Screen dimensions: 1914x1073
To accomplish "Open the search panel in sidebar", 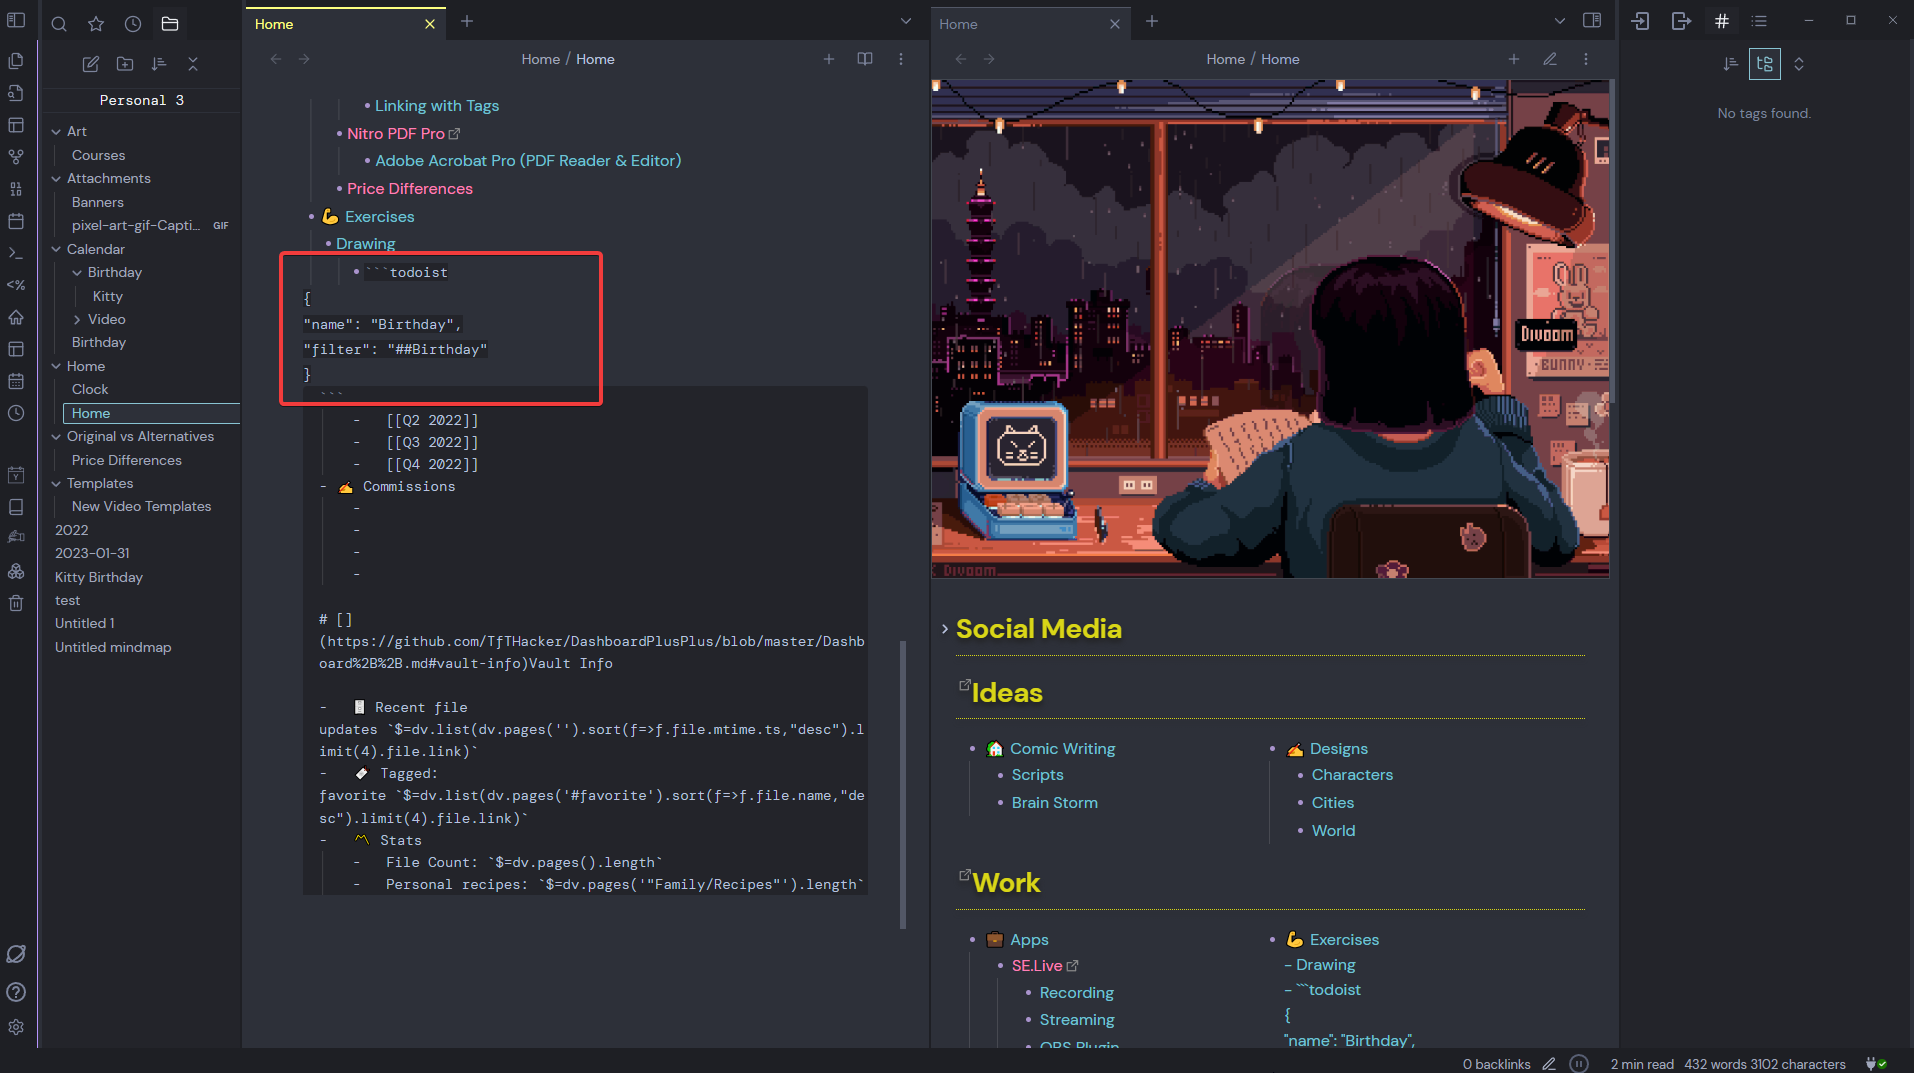I will (59, 24).
